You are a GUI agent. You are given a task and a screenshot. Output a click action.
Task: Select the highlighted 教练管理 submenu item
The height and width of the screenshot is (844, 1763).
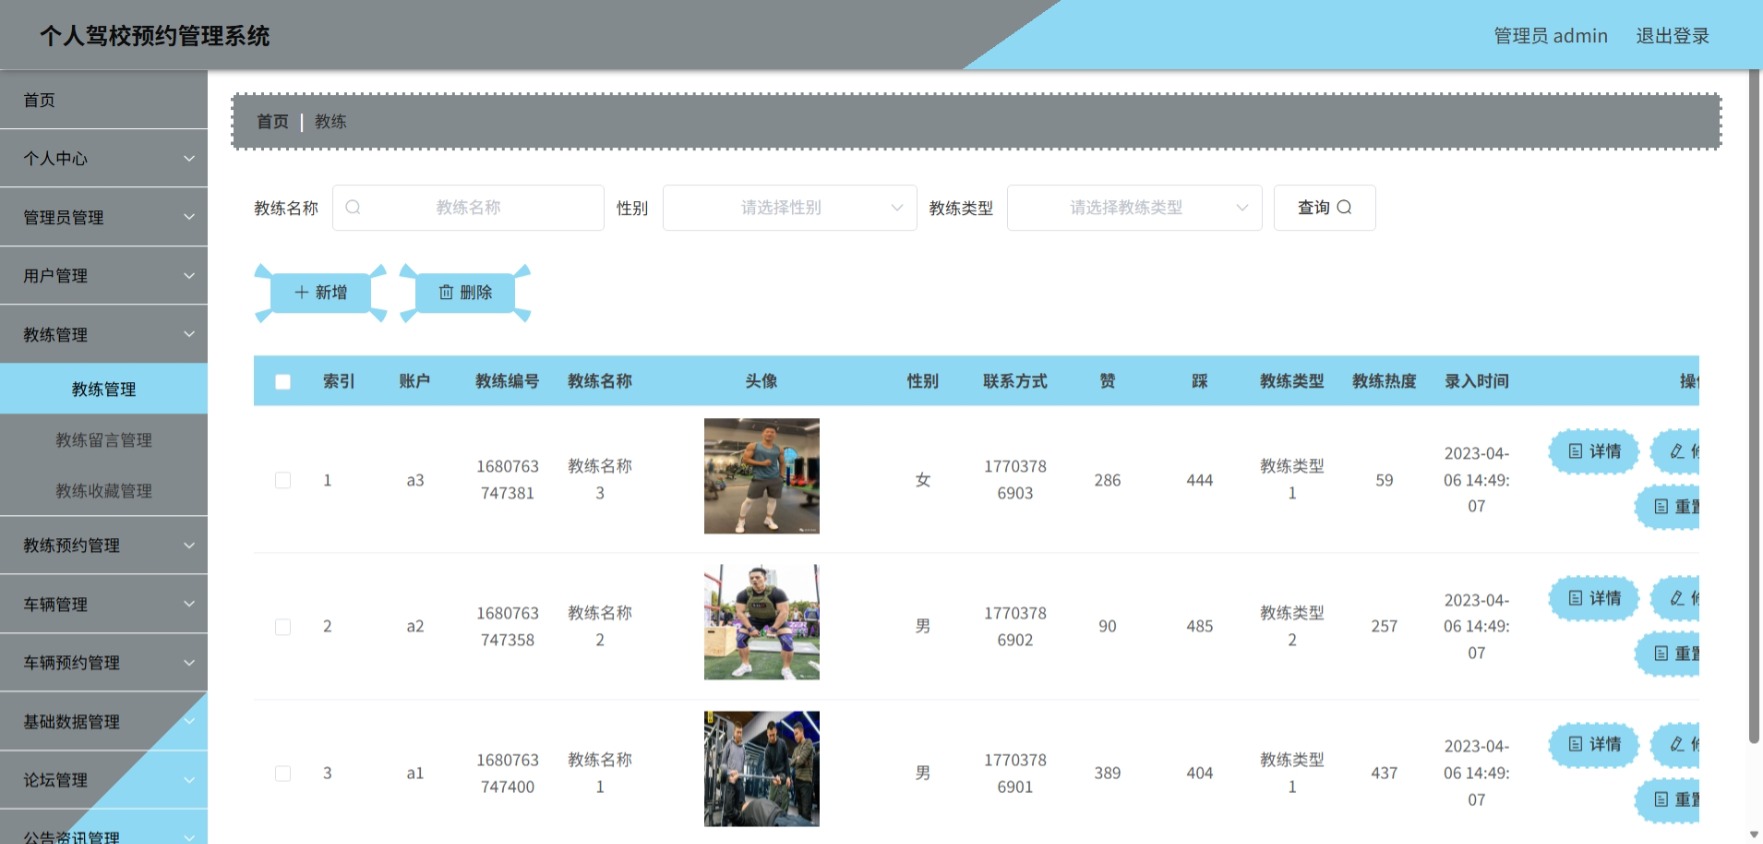[x=104, y=389]
